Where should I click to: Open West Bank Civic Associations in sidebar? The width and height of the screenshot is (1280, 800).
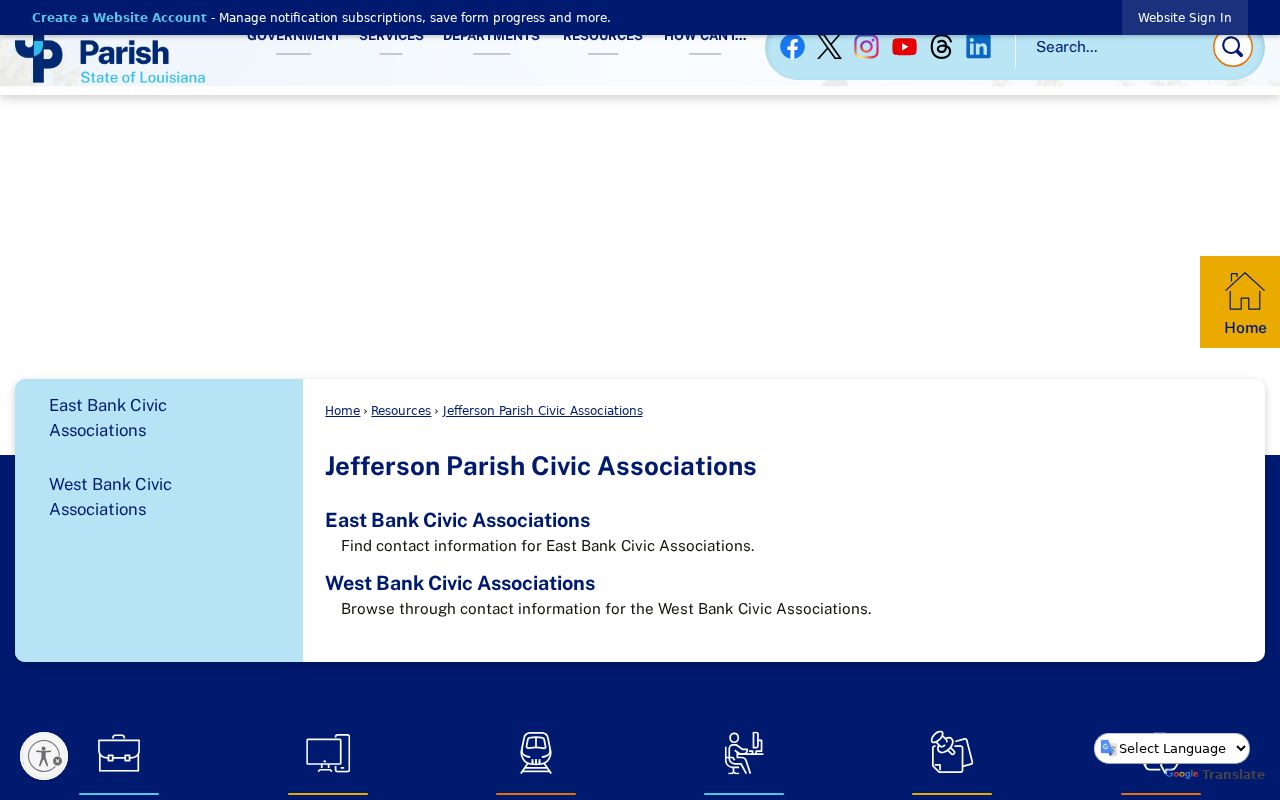[x=110, y=497]
